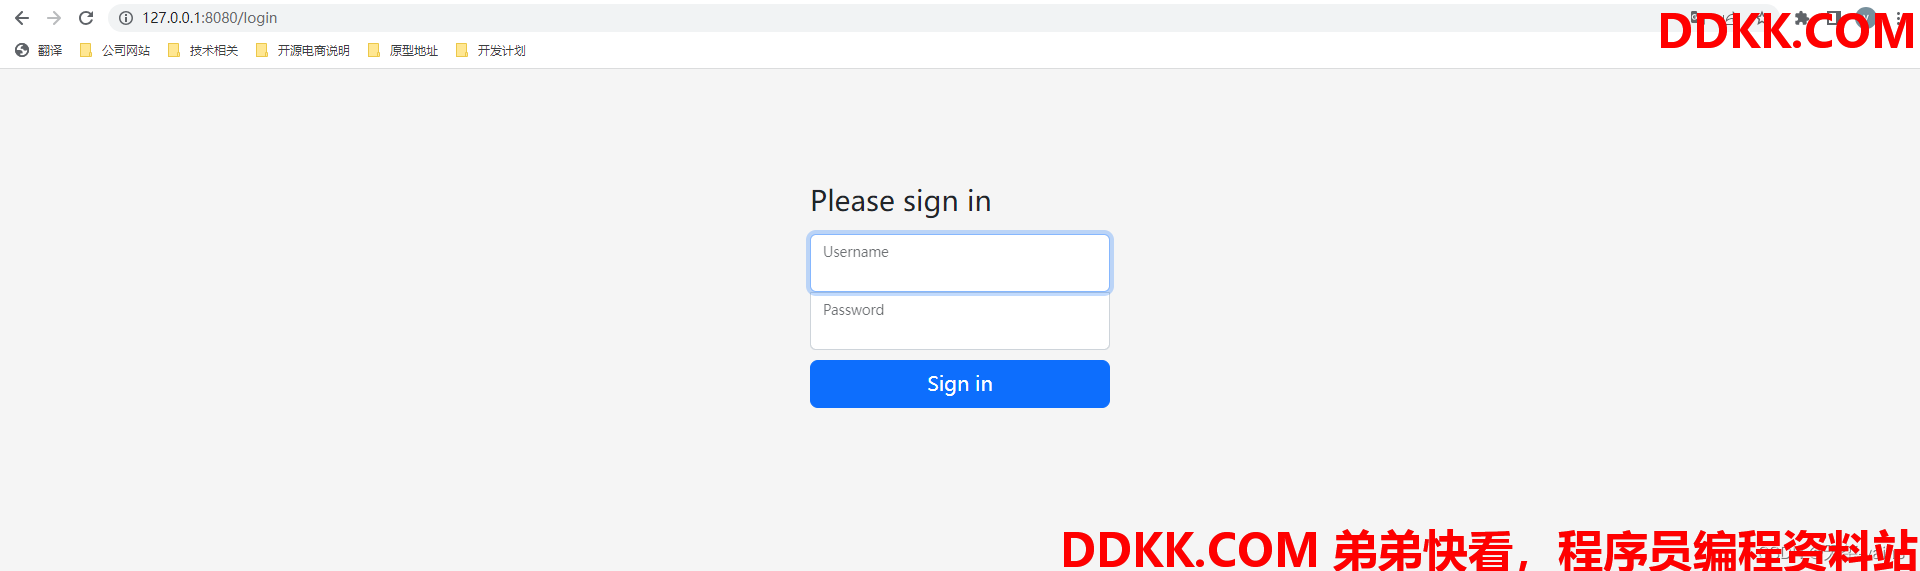Image resolution: width=1920 pixels, height=571 pixels.
Task: Reload the login page
Action: [x=86, y=18]
